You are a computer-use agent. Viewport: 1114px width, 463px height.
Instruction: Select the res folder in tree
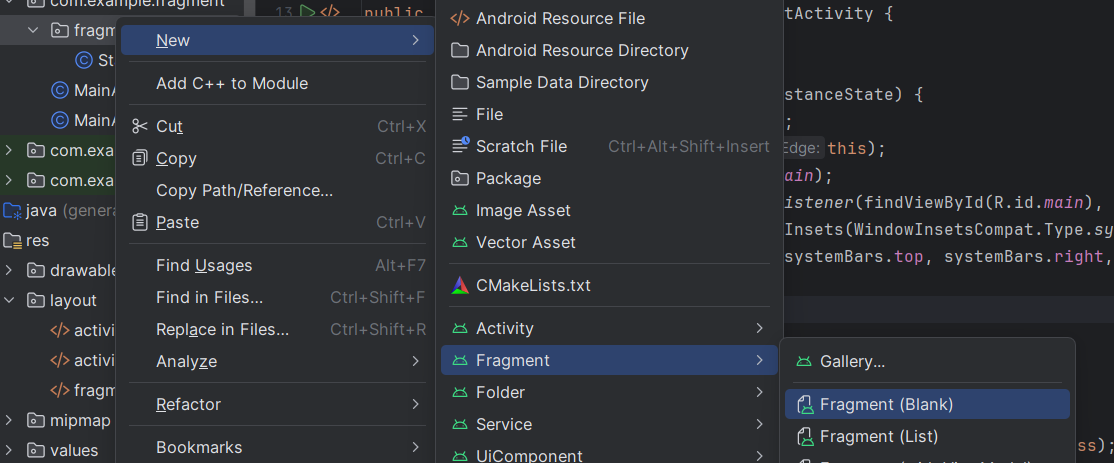pyautogui.click(x=37, y=240)
